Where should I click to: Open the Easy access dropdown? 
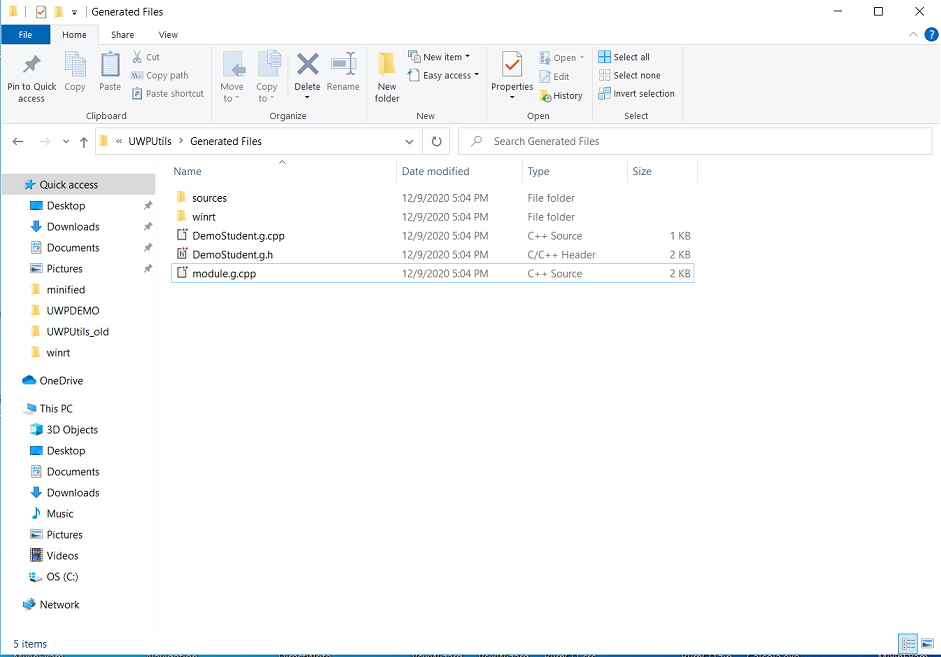pos(443,76)
